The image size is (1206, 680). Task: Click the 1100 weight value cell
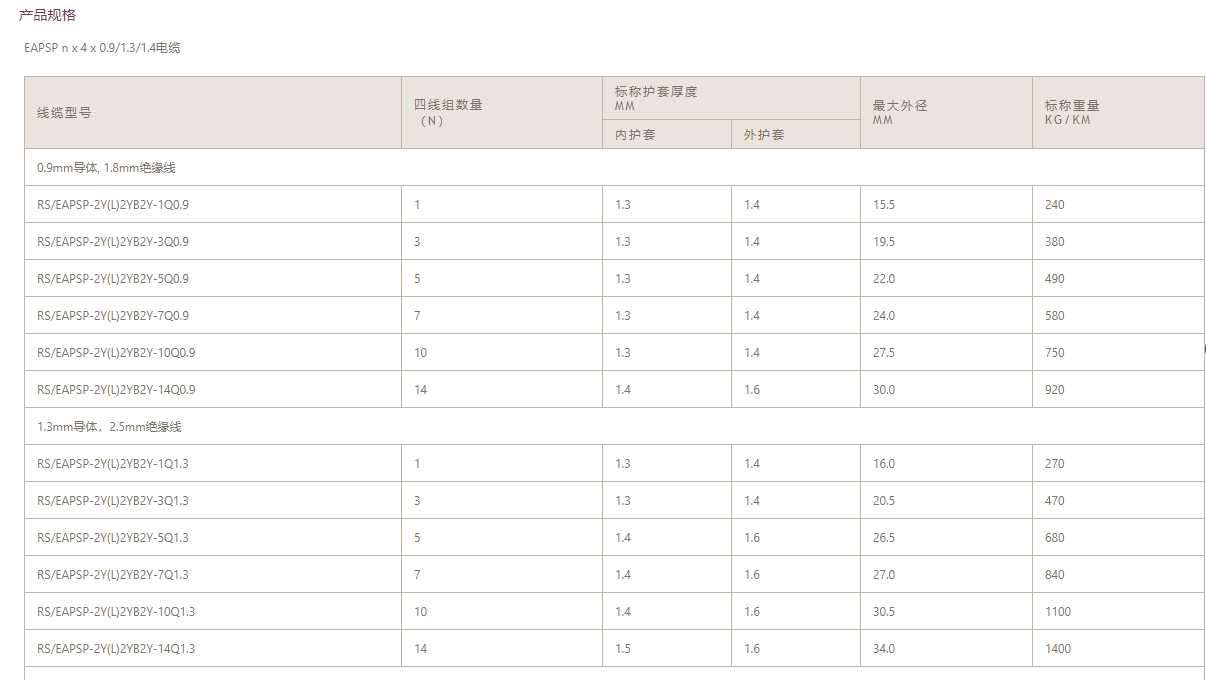tap(1057, 612)
